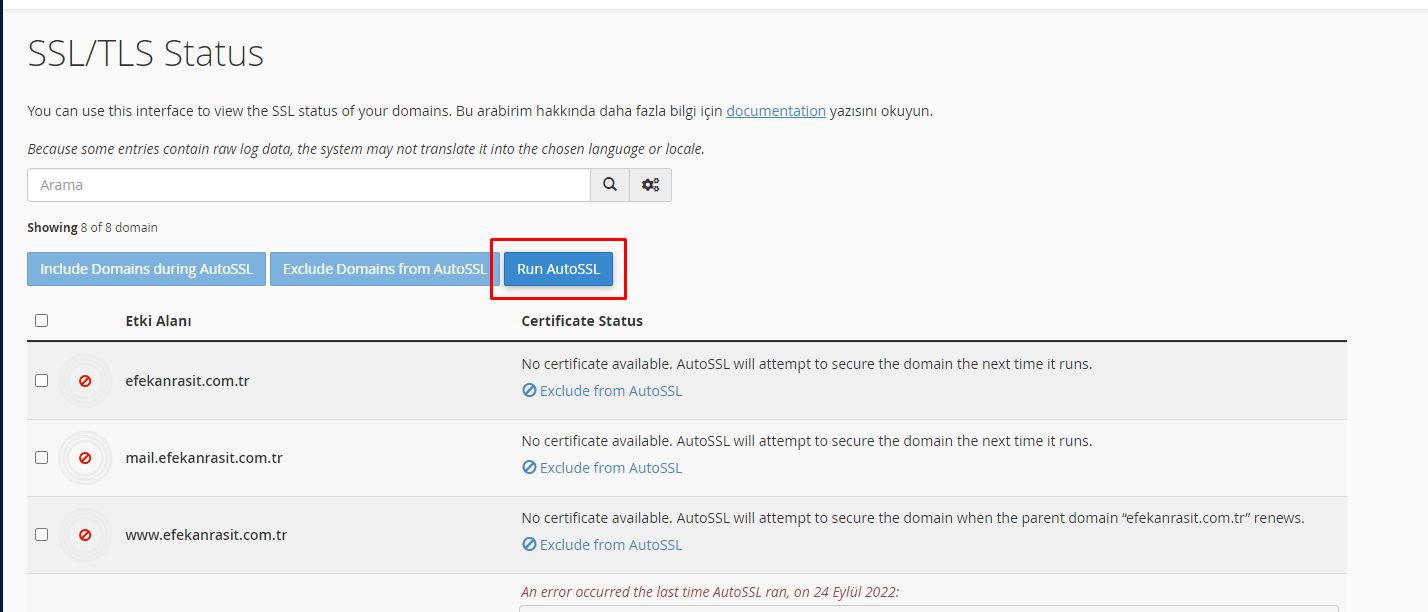Toggle the select-all checkbox in the table header
Viewport: 1428px width, 612px height.
click(41, 320)
